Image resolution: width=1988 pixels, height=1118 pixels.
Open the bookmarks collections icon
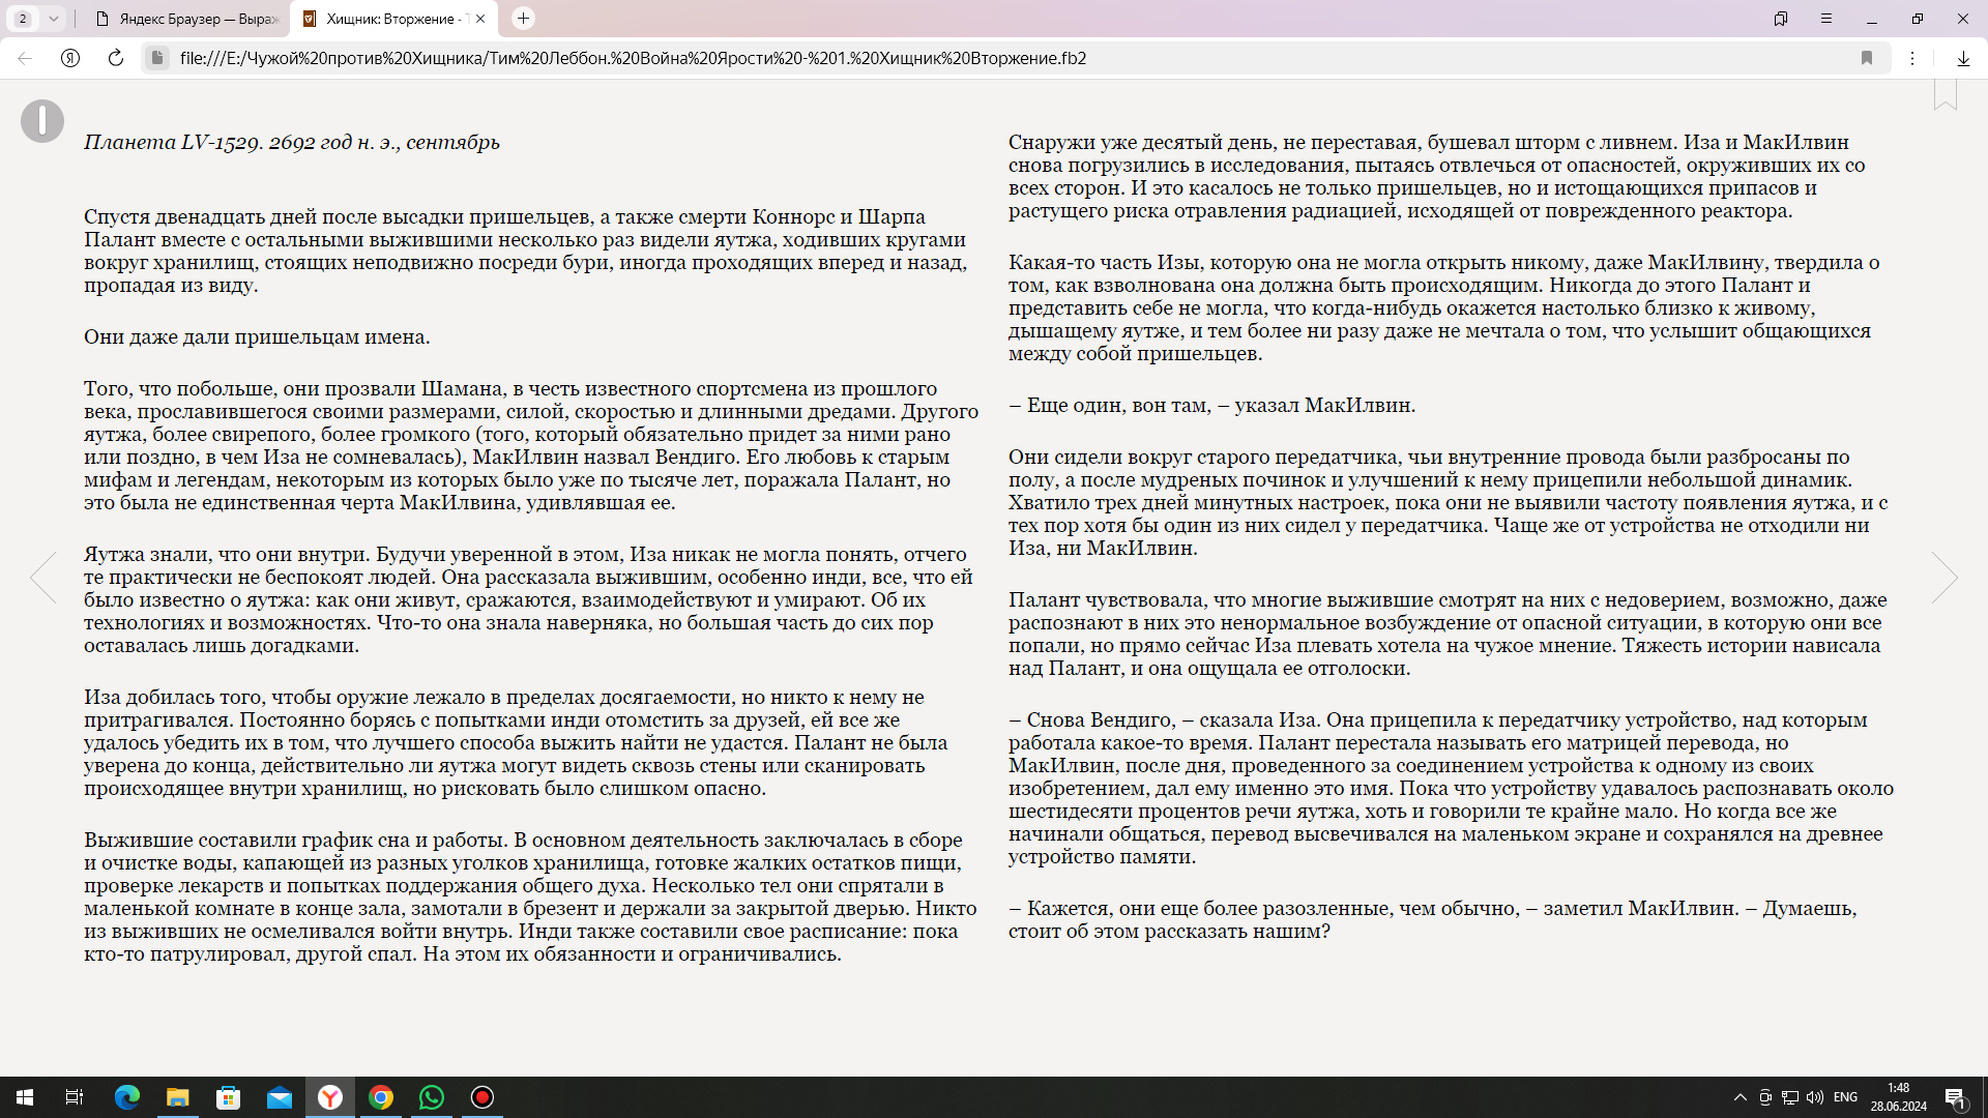pos(1780,19)
